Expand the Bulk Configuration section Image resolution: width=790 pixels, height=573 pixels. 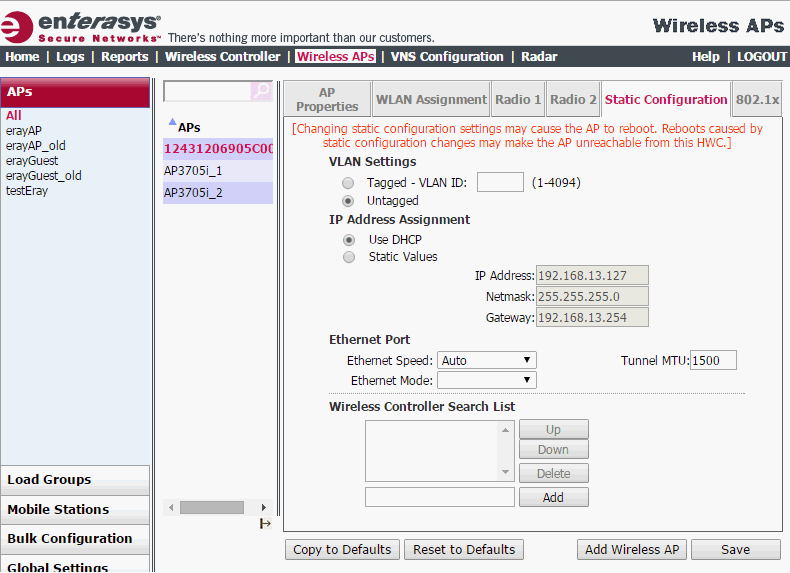(x=76, y=539)
